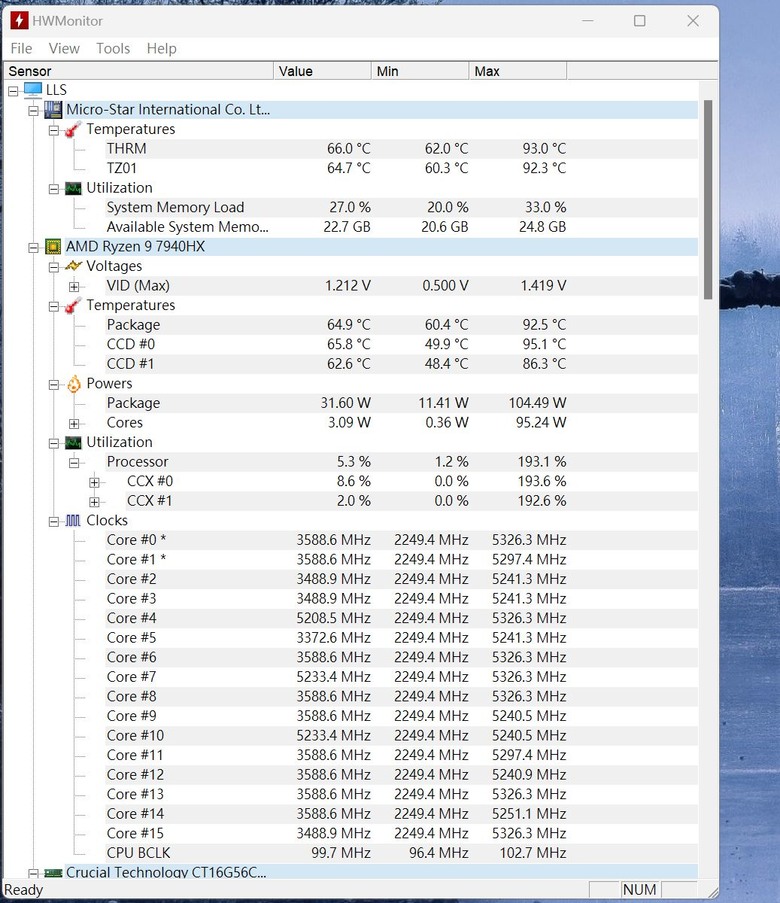Collapse the Processor utilization entry
The image size is (780, 903).
tap(74, 462)
